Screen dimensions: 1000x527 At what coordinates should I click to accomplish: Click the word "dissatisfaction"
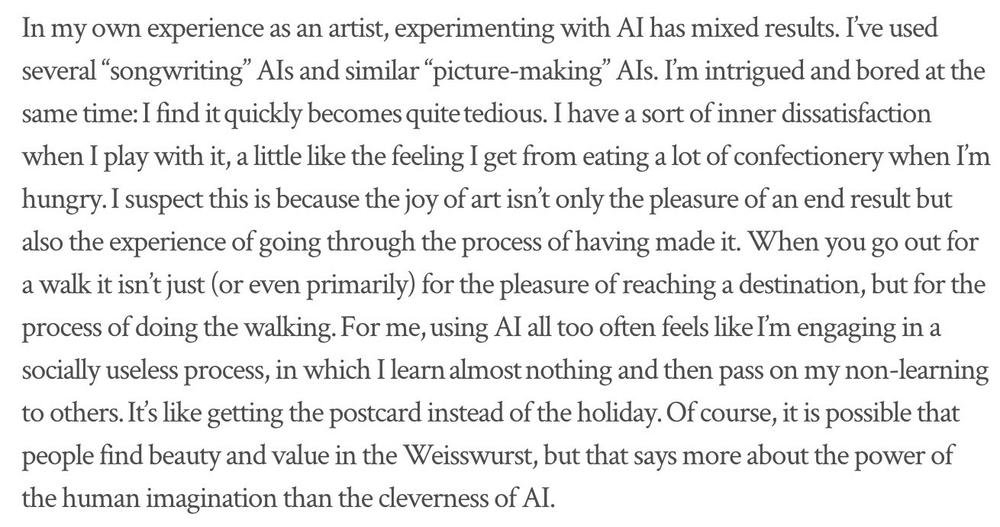[x=857, y=113]
